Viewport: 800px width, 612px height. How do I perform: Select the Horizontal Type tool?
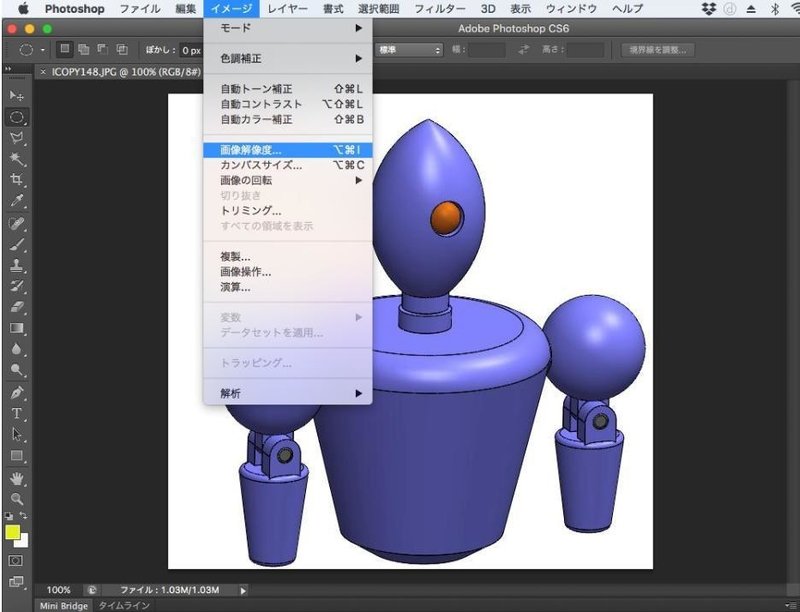click(16, 413)
